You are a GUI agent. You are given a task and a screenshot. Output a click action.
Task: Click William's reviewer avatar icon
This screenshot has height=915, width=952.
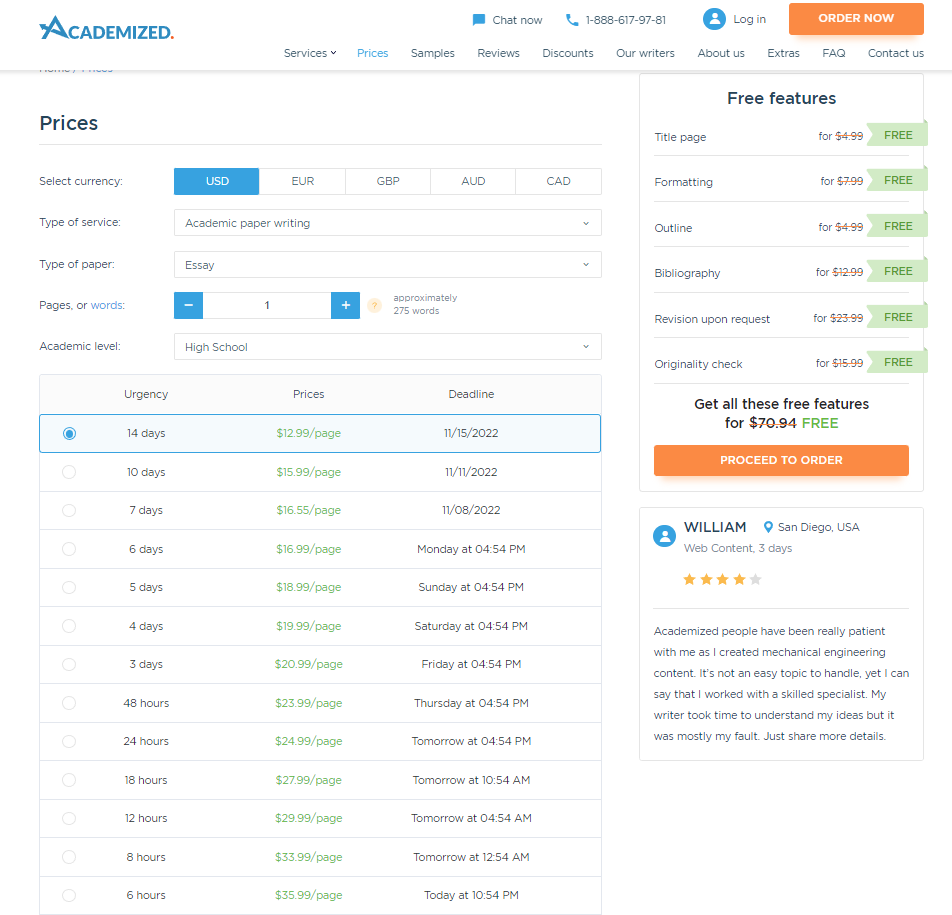tap(664, 536)
